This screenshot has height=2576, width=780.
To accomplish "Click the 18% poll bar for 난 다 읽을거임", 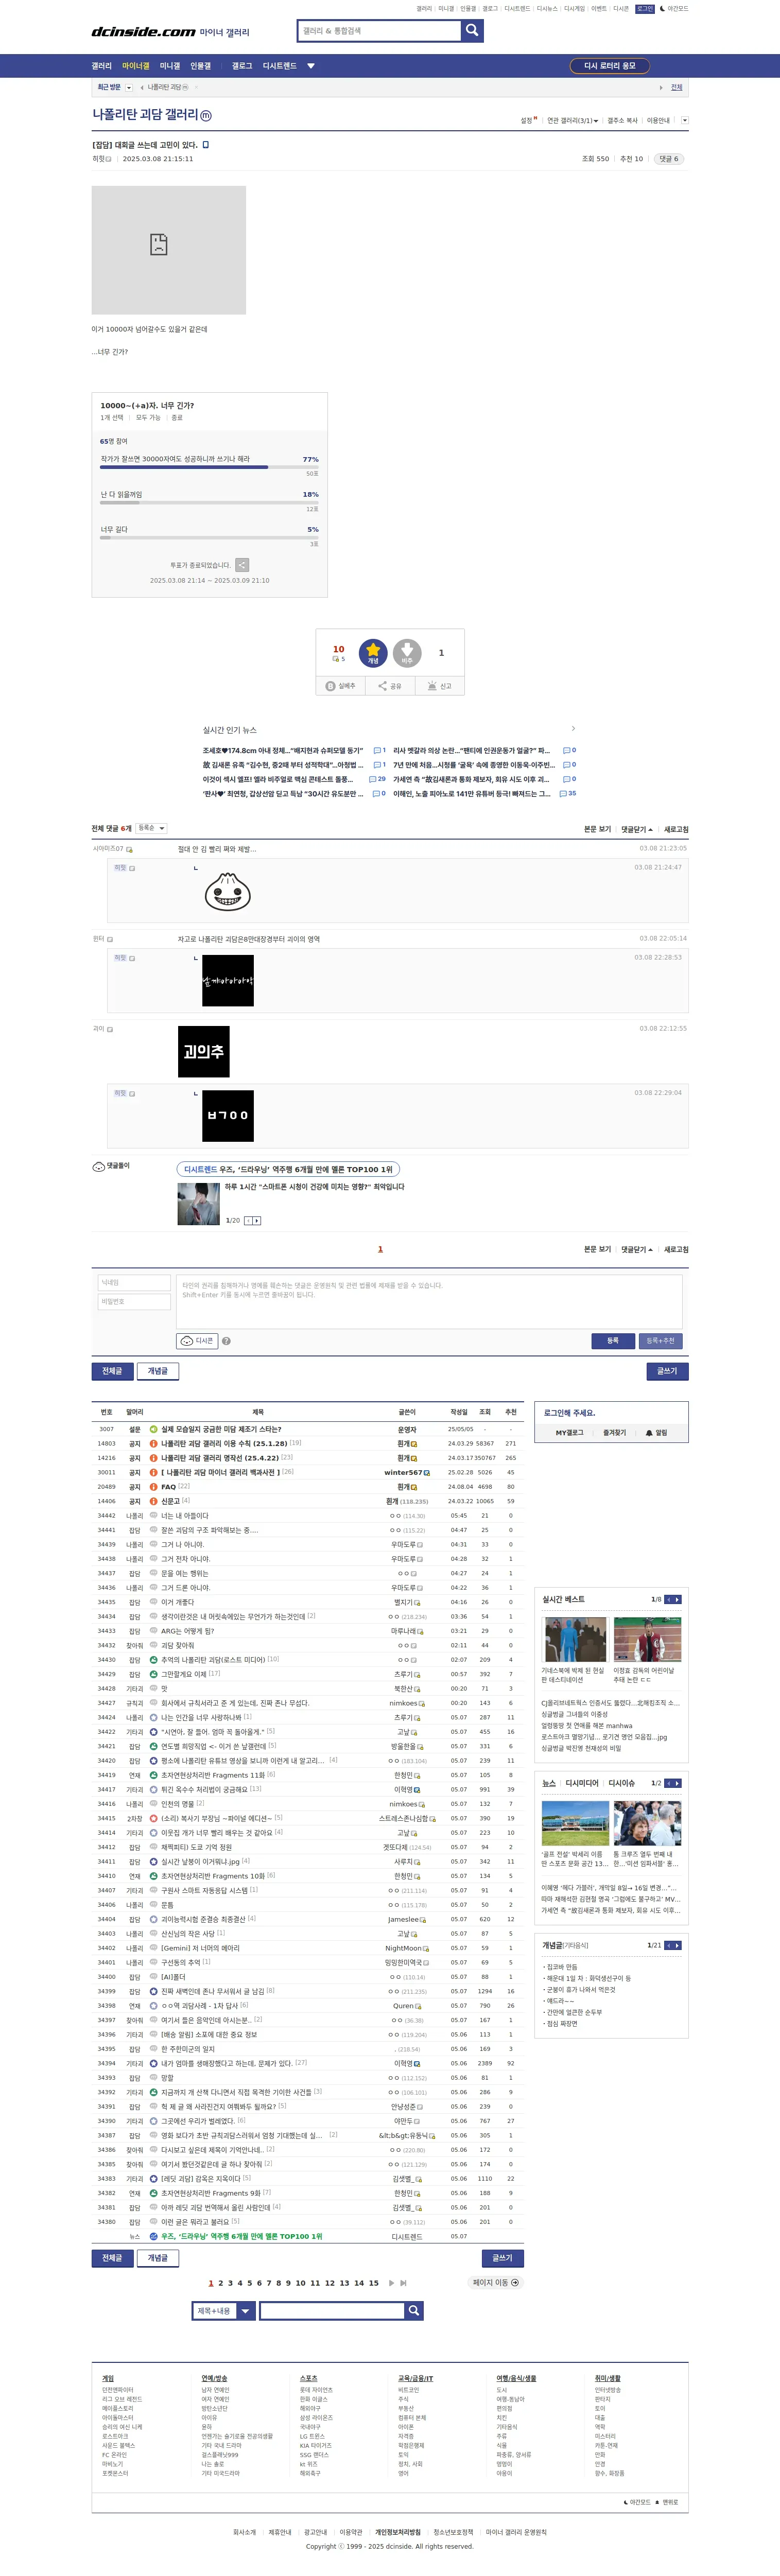I will point(209,502).
